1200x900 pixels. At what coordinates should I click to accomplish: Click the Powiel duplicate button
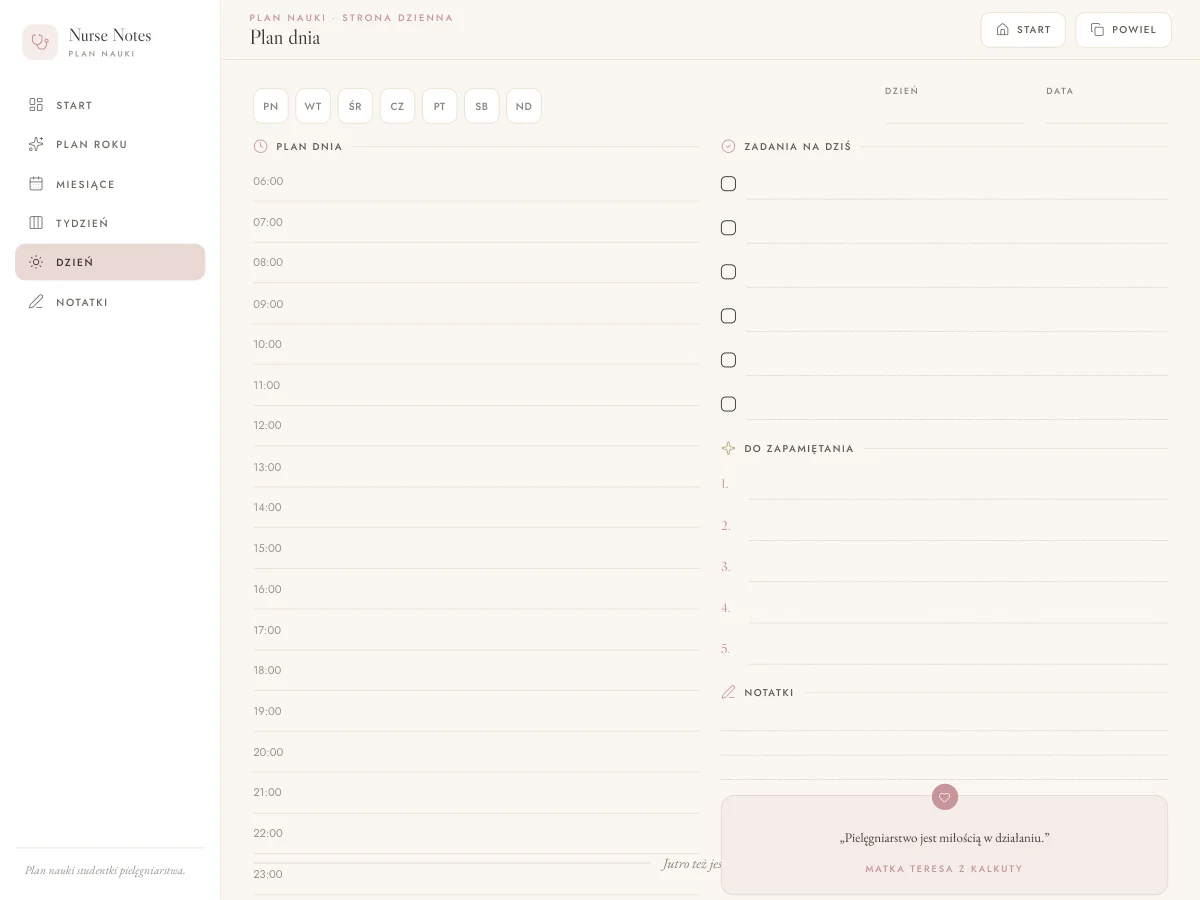(1123, 30)
